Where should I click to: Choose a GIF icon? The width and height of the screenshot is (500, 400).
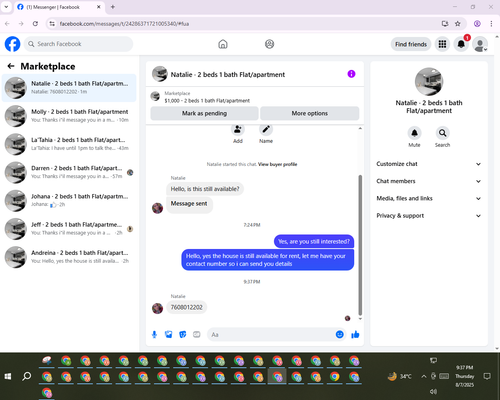click(197, 334)
